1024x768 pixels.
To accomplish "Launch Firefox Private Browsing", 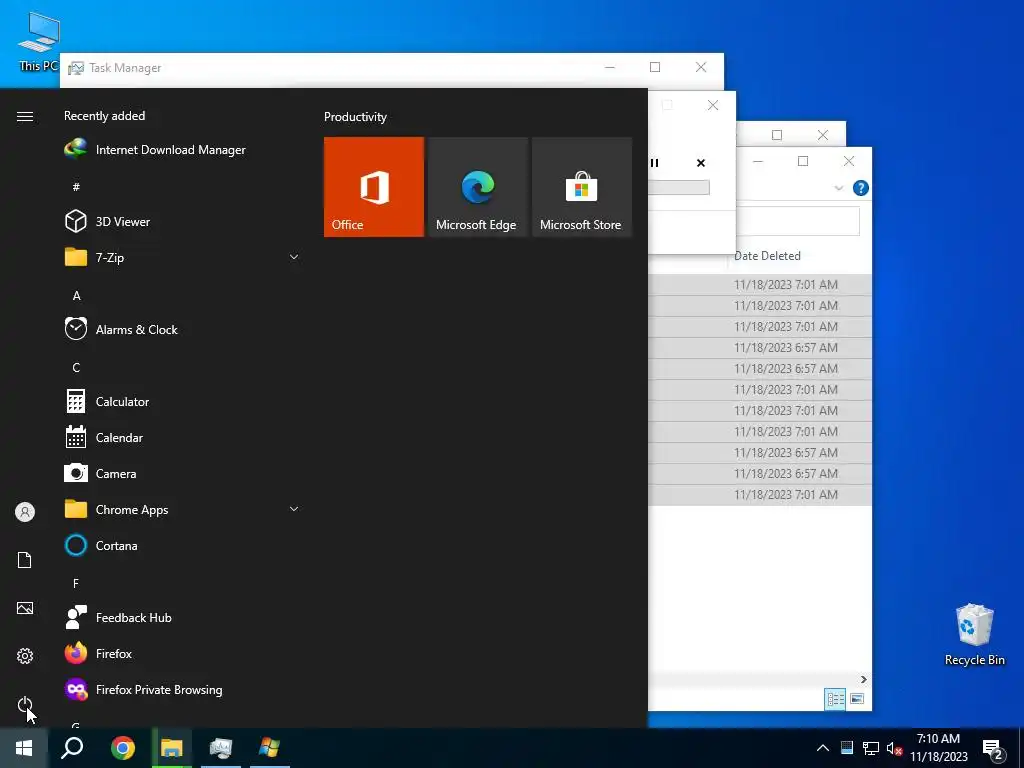I will pyautogui.click(x=144, y=690).
